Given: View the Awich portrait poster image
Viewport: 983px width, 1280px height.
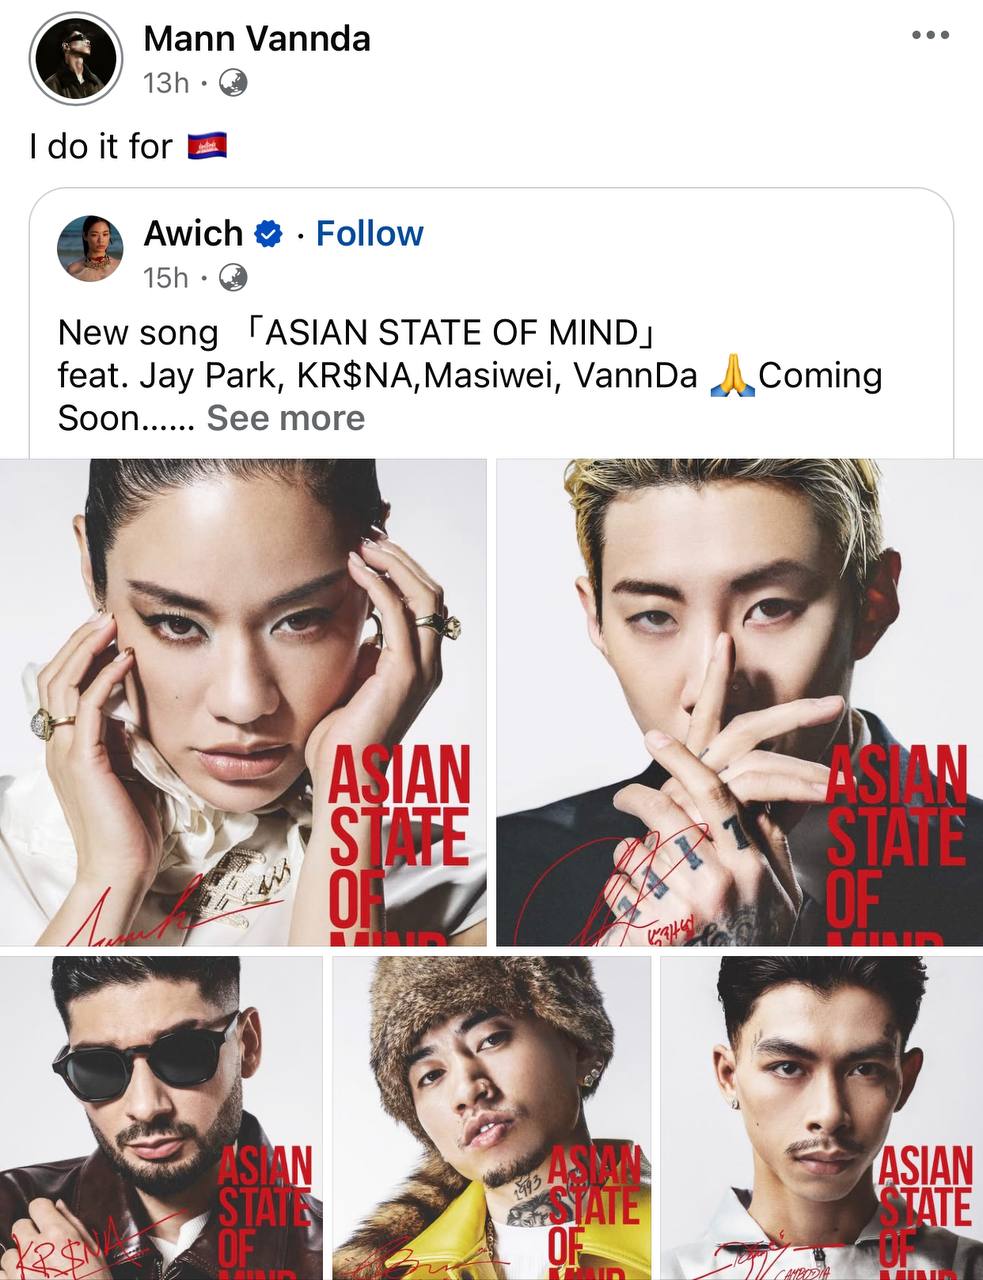Looking at the screenshot, I should point(243,702).
